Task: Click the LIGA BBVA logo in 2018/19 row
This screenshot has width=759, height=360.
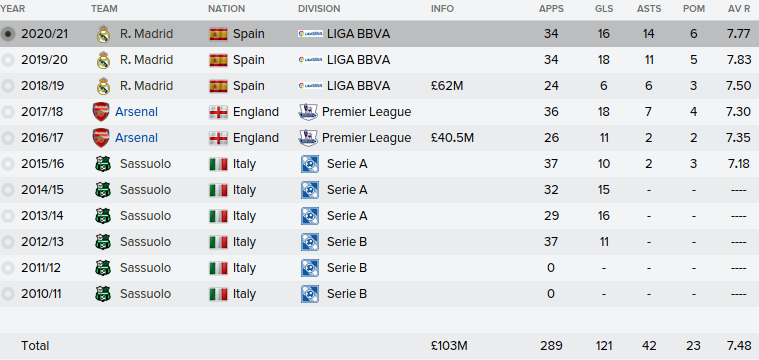Action: tap(310, 86)
